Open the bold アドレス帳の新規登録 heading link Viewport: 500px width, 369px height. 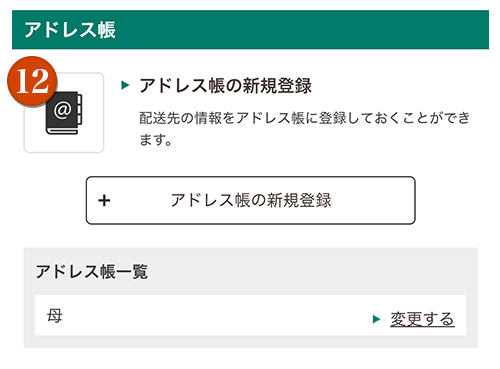pyautogui.click(x=226, y=86)
